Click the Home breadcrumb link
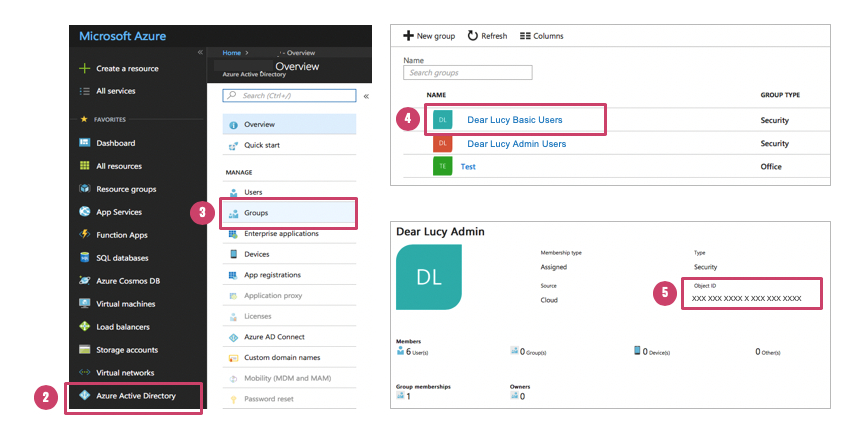The image size is (851, 441). tap(232, 52)
